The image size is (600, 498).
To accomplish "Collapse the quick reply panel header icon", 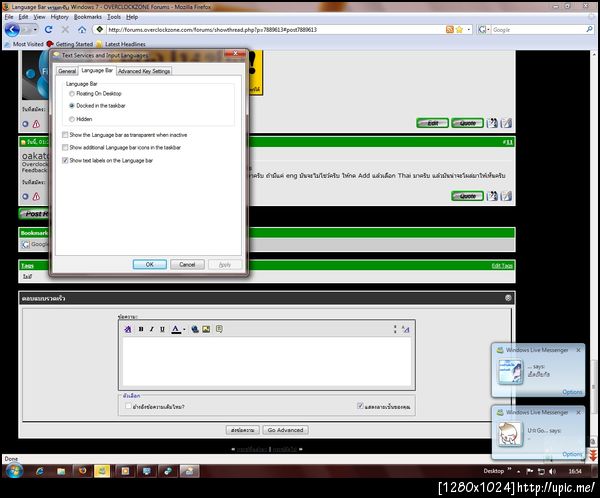I will click(x=508, y=298).
